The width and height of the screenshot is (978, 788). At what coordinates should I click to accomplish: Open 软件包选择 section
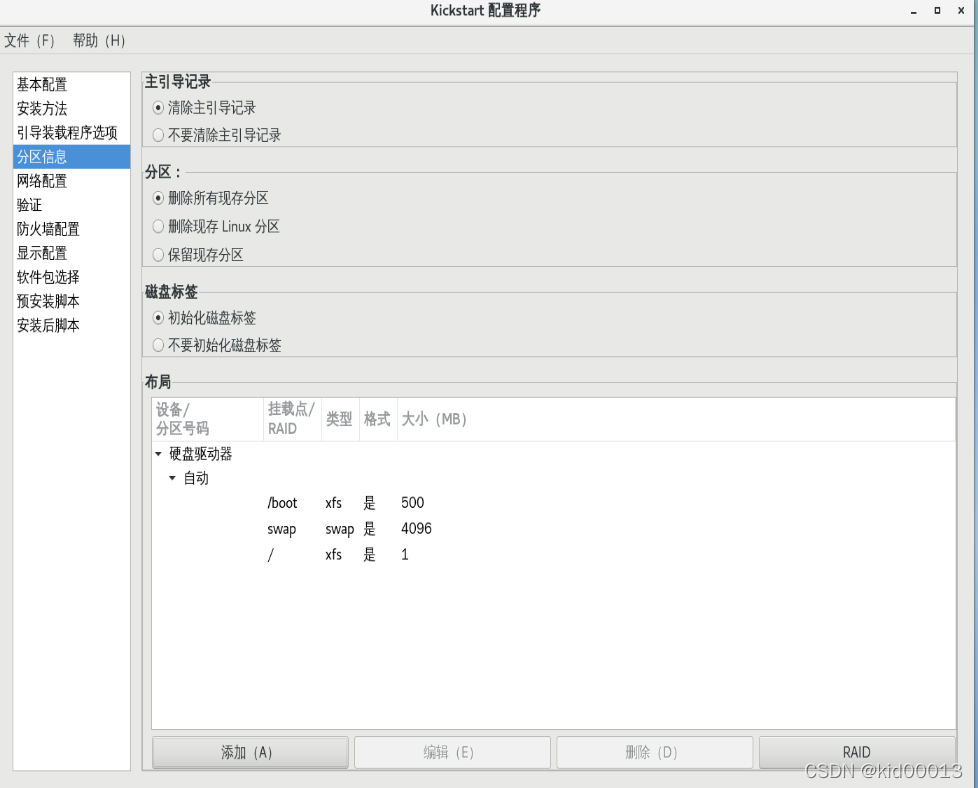pos(71,277)
